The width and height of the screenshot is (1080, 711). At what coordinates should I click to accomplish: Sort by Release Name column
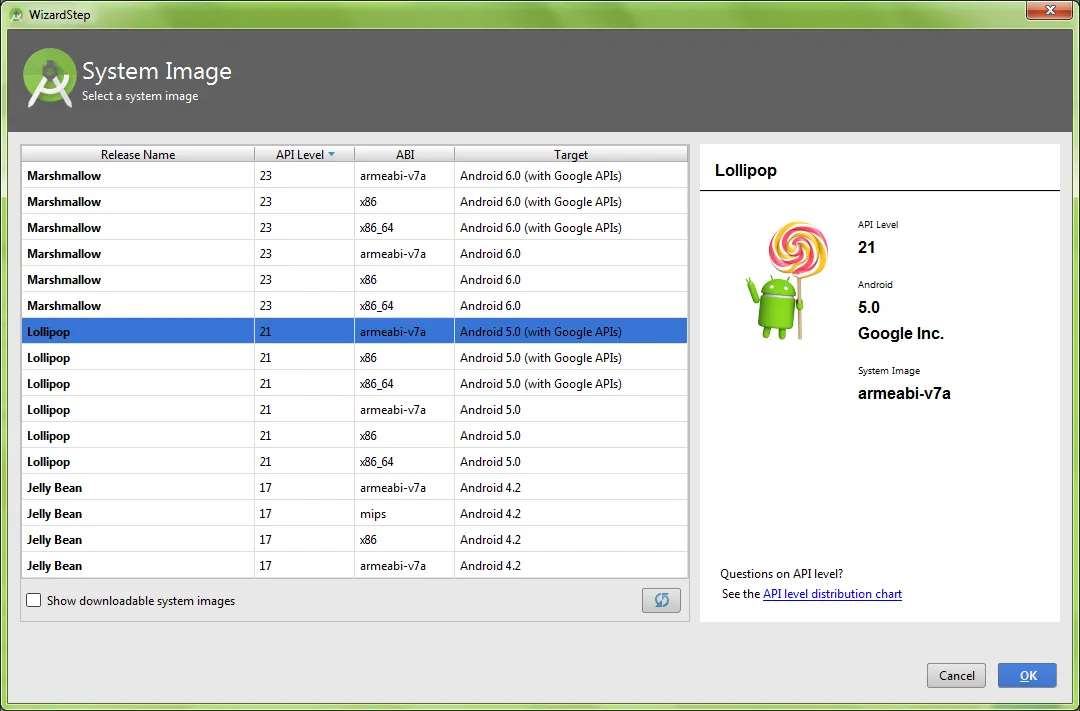pyautogui.click(x=138, y=154)
